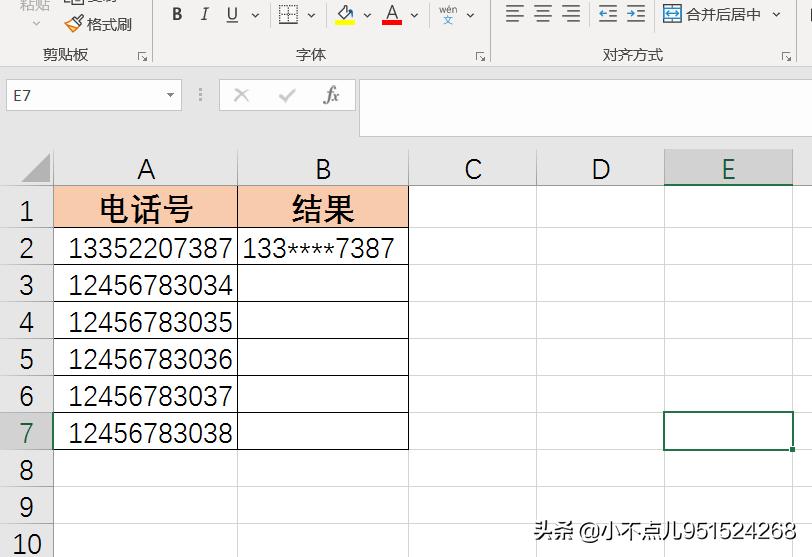Select cell with 12456783036
Image resolution: width=812 pixels, height=557 pixels.
click(x=146, y=358)
